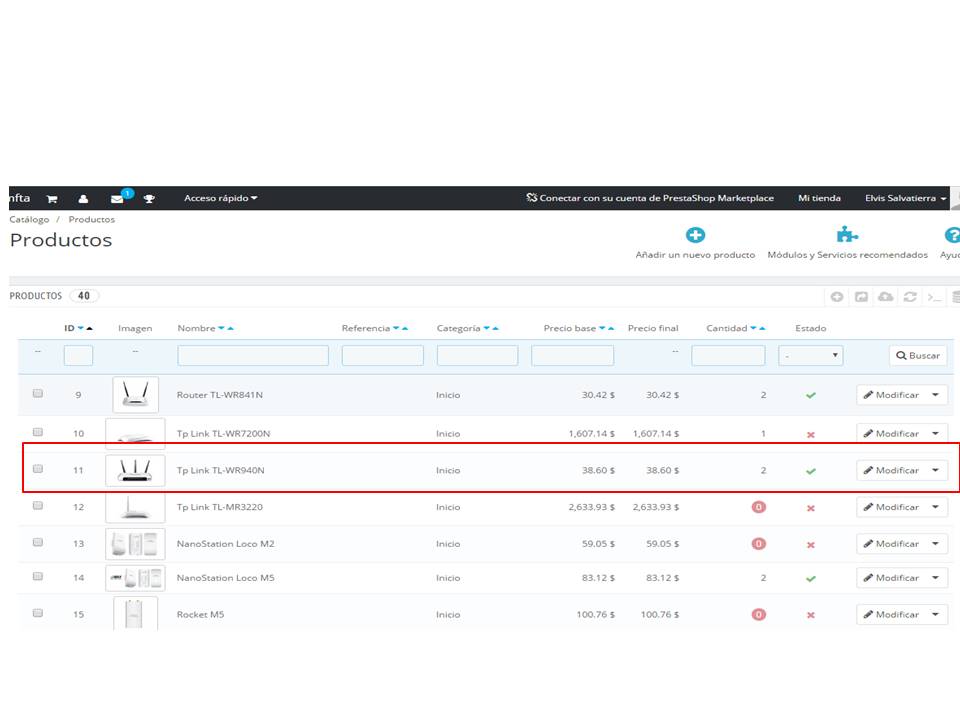Click Conectar con su cuenta de PrestaShop Marketplace
This screenshot has width=960, height=720.
[x=650, y=198]
